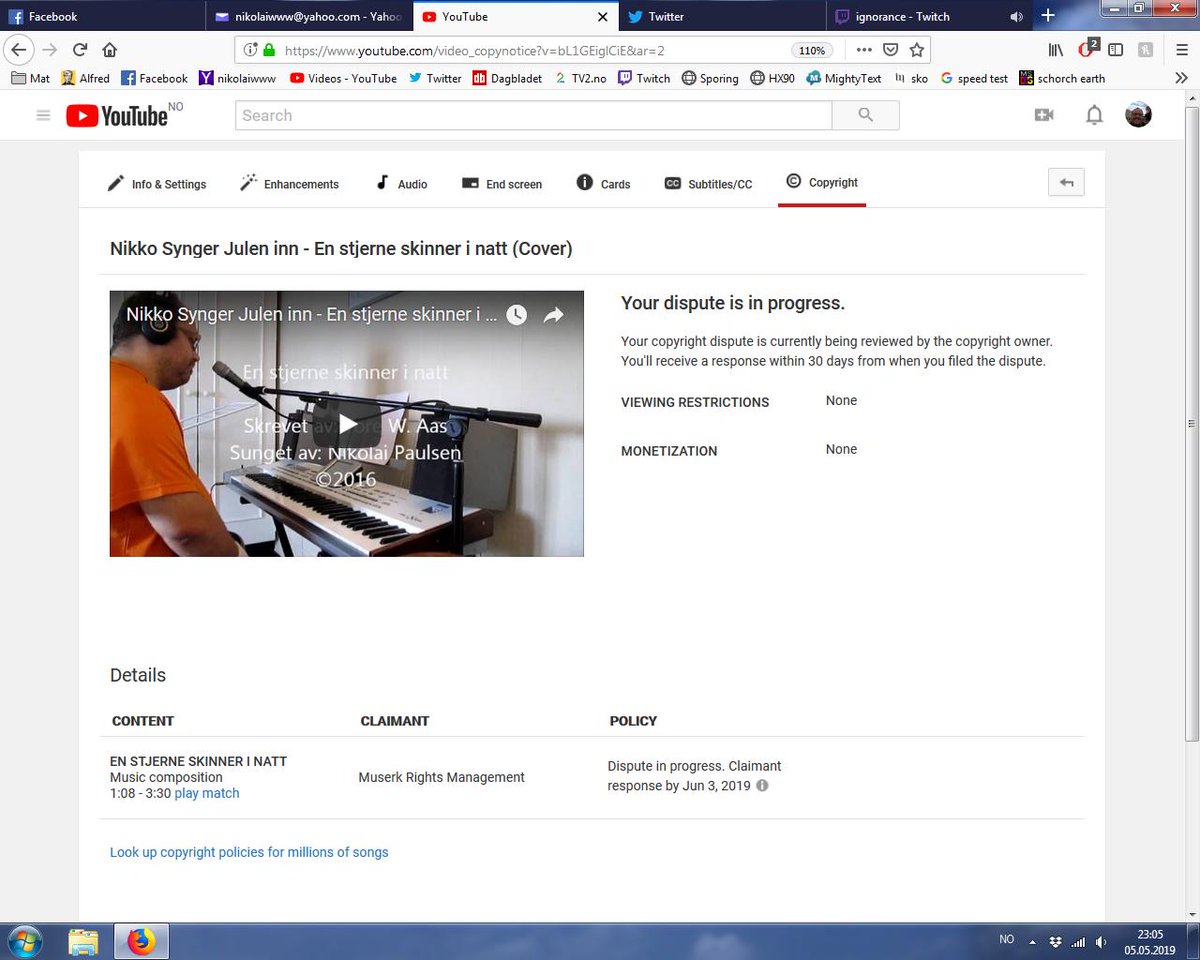This screenshot has width=1200, height=960.
Task: Open the Info & Settings tab
Action: click(157, 184)
